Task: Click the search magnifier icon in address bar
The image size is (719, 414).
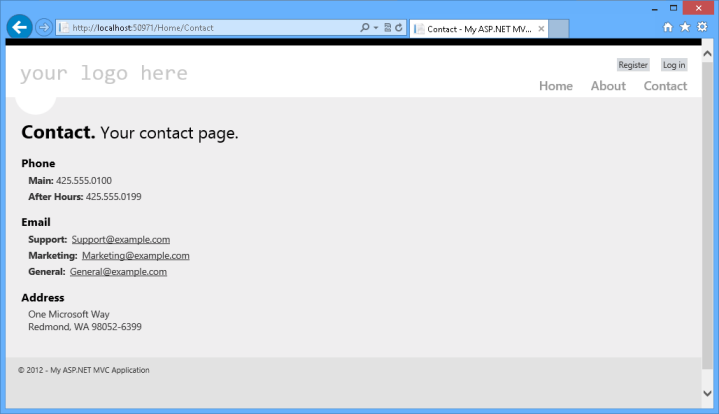Action: [x=365, y=28]
